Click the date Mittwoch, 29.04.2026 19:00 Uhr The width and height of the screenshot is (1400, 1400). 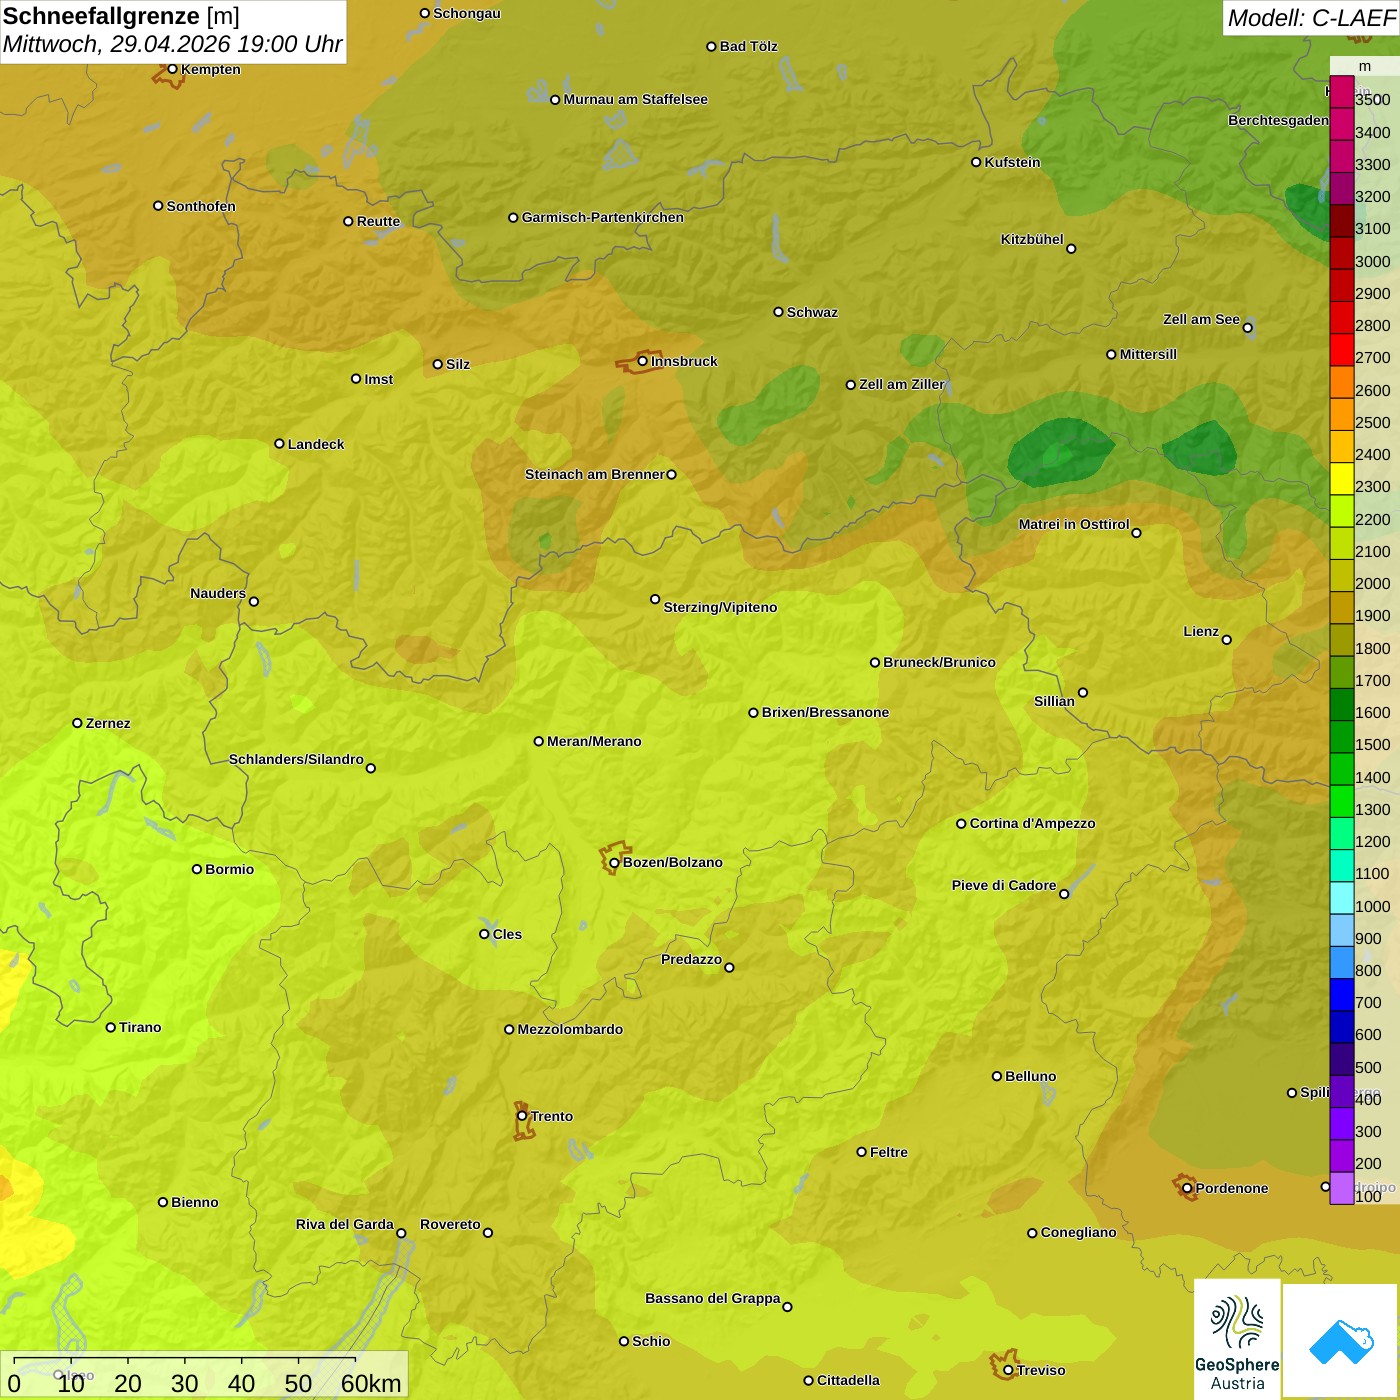coord(172,44)
